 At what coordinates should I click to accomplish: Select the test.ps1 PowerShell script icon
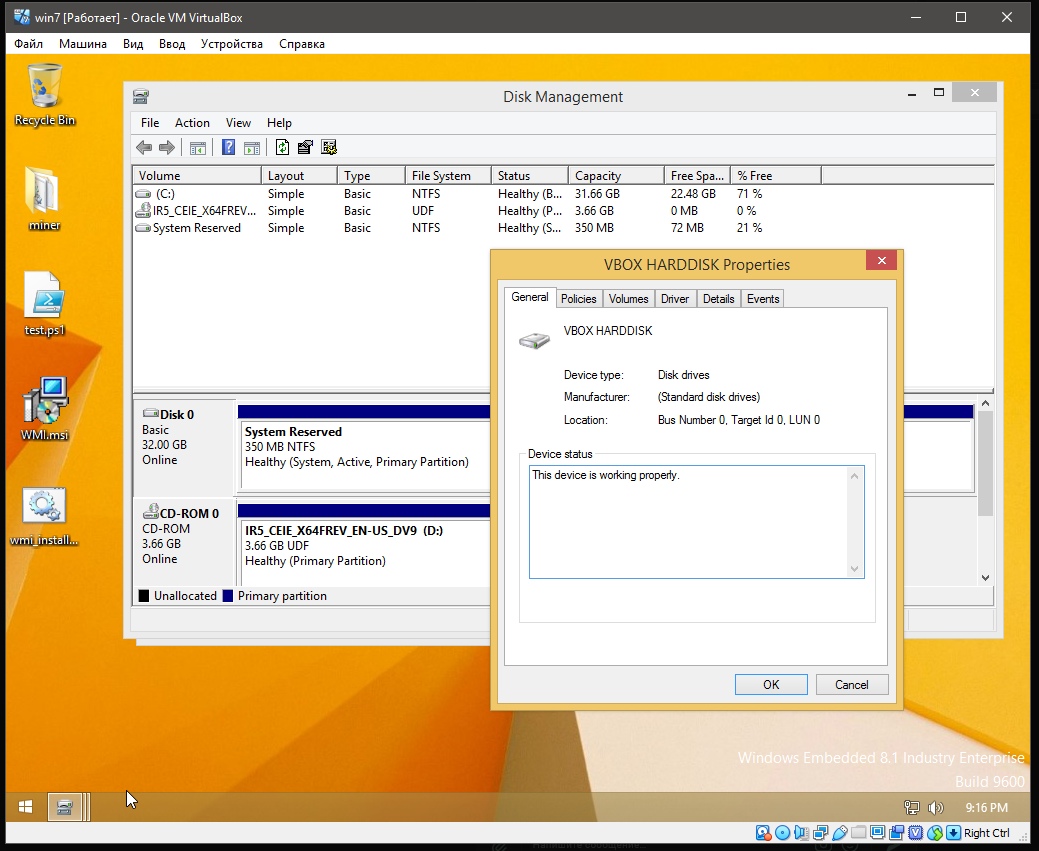pos(44,304)
